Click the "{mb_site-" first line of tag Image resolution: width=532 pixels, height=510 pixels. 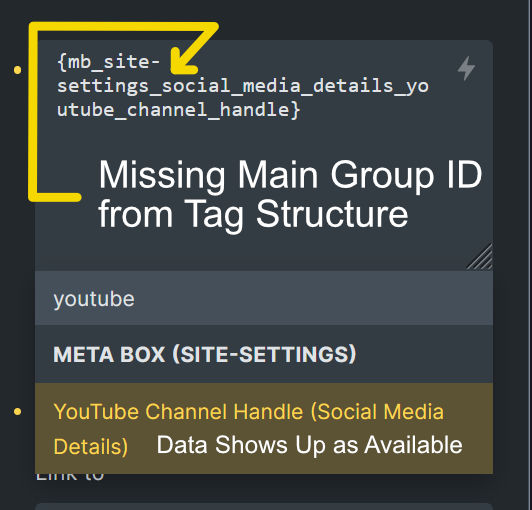(109, 62)
